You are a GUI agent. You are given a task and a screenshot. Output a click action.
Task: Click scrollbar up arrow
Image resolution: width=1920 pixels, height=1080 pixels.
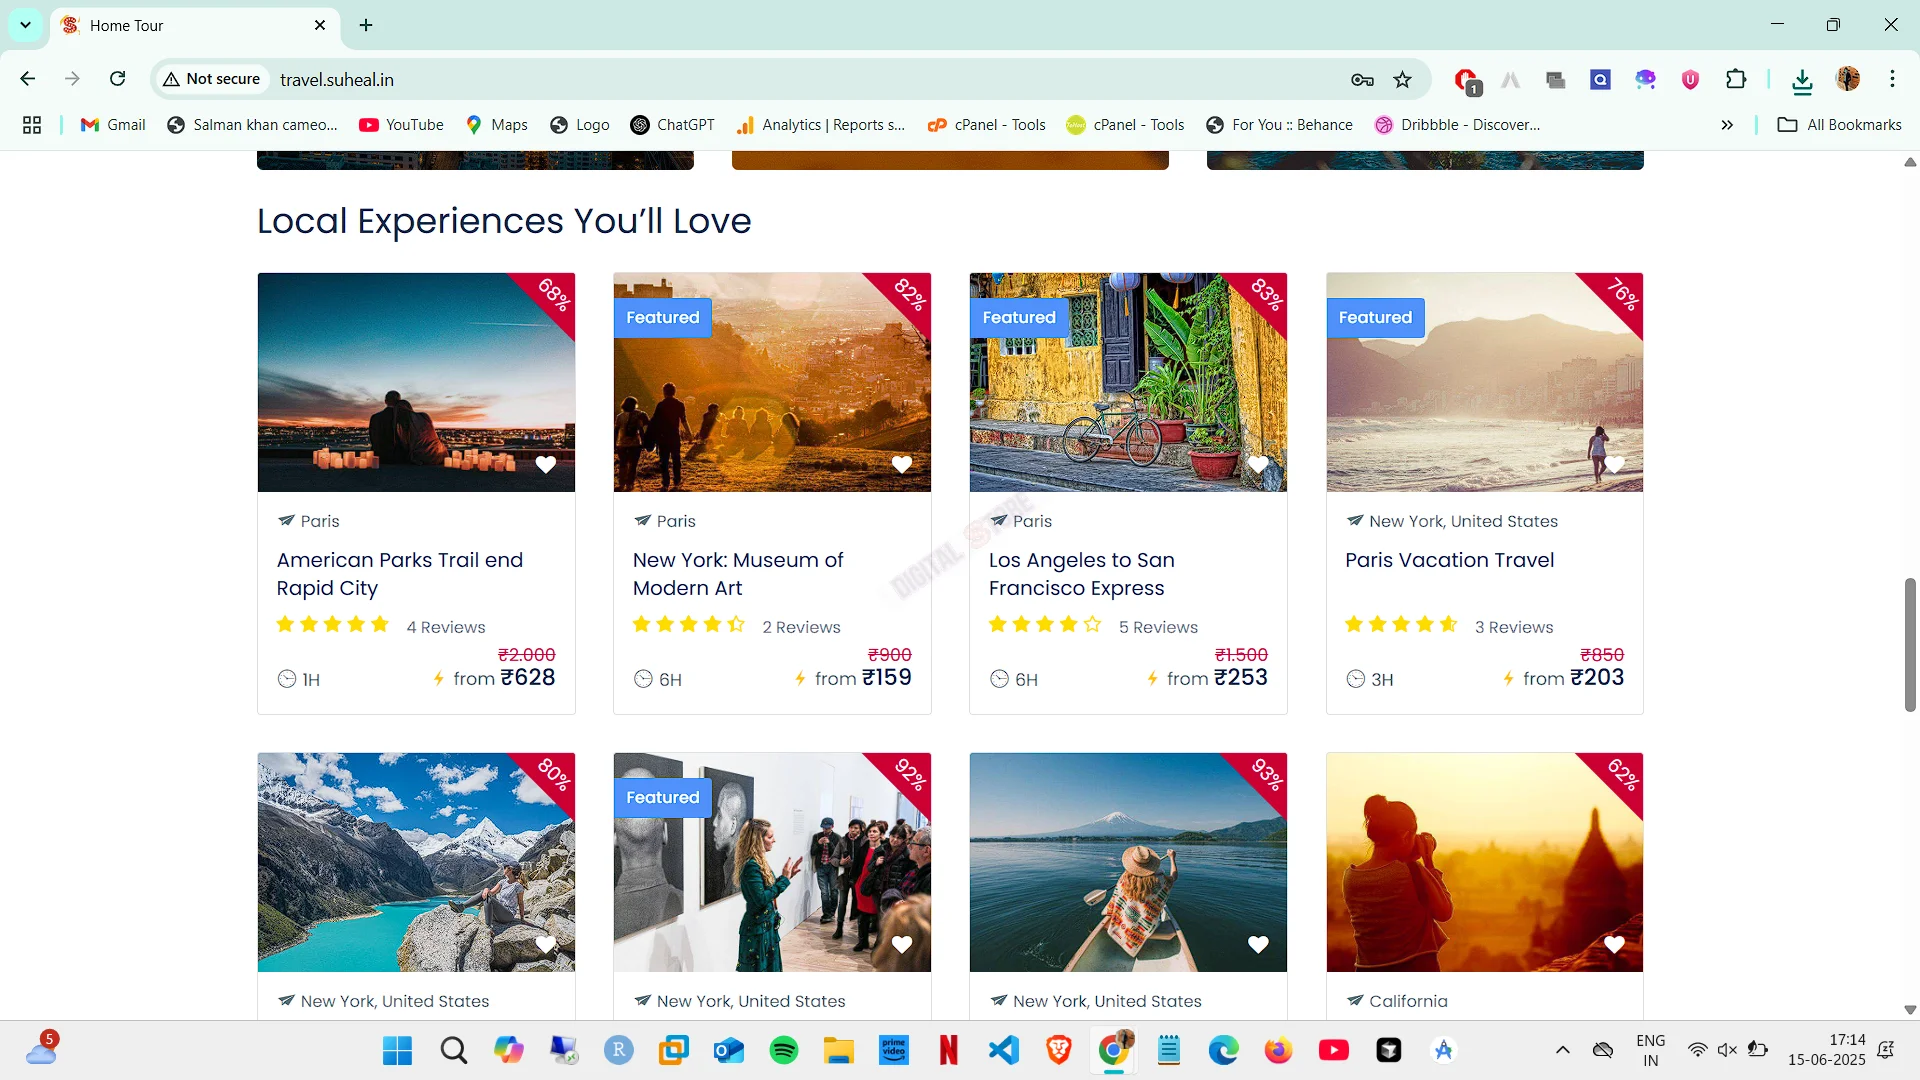(x=1910, y=162)
